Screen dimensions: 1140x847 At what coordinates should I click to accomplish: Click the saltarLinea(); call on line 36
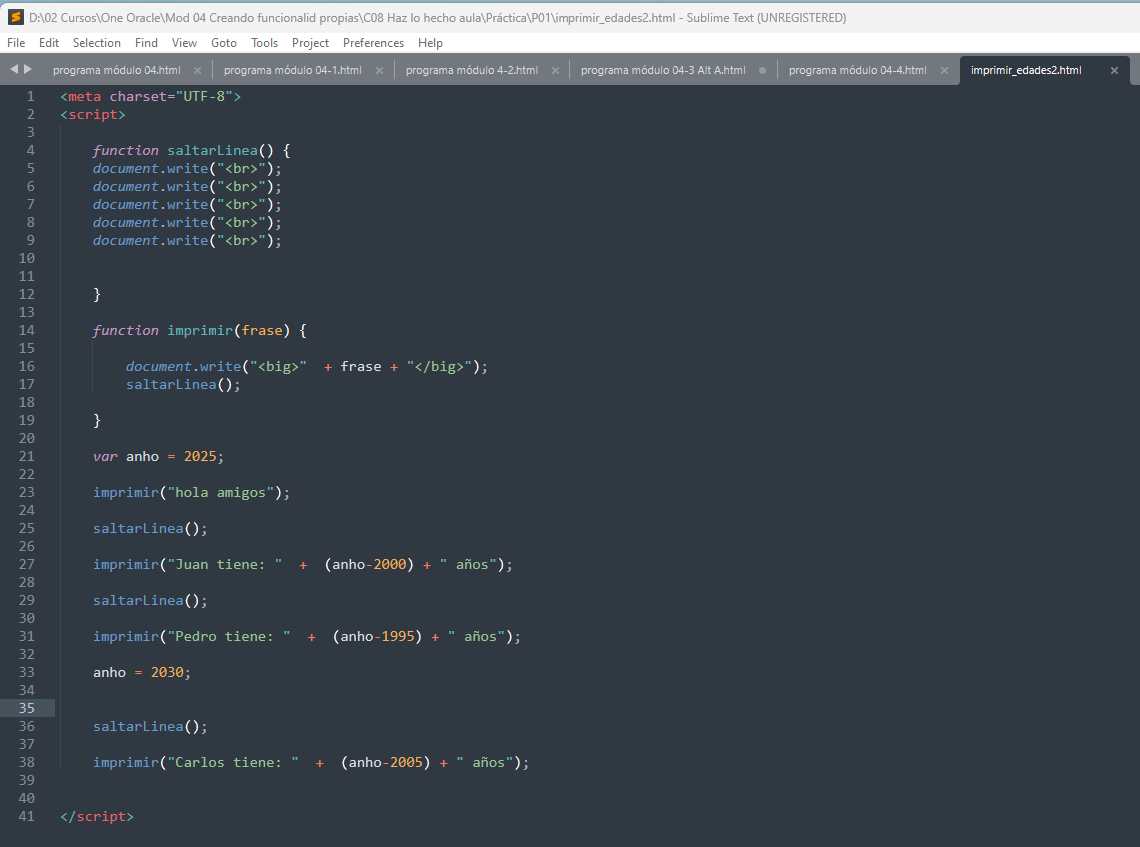[150, 726]
